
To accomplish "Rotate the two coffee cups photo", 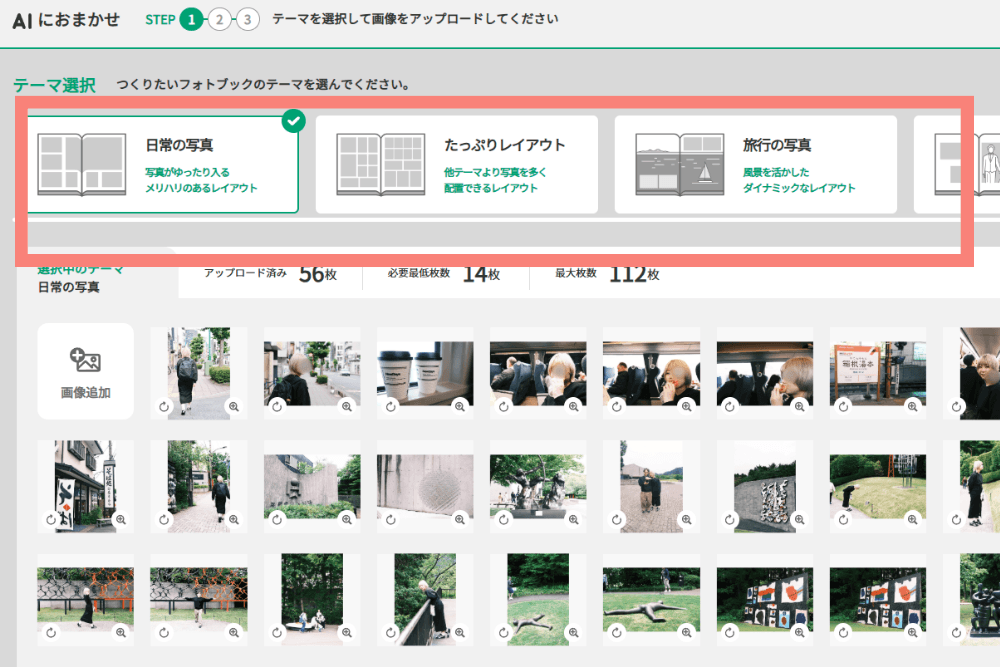I will 390,406.
